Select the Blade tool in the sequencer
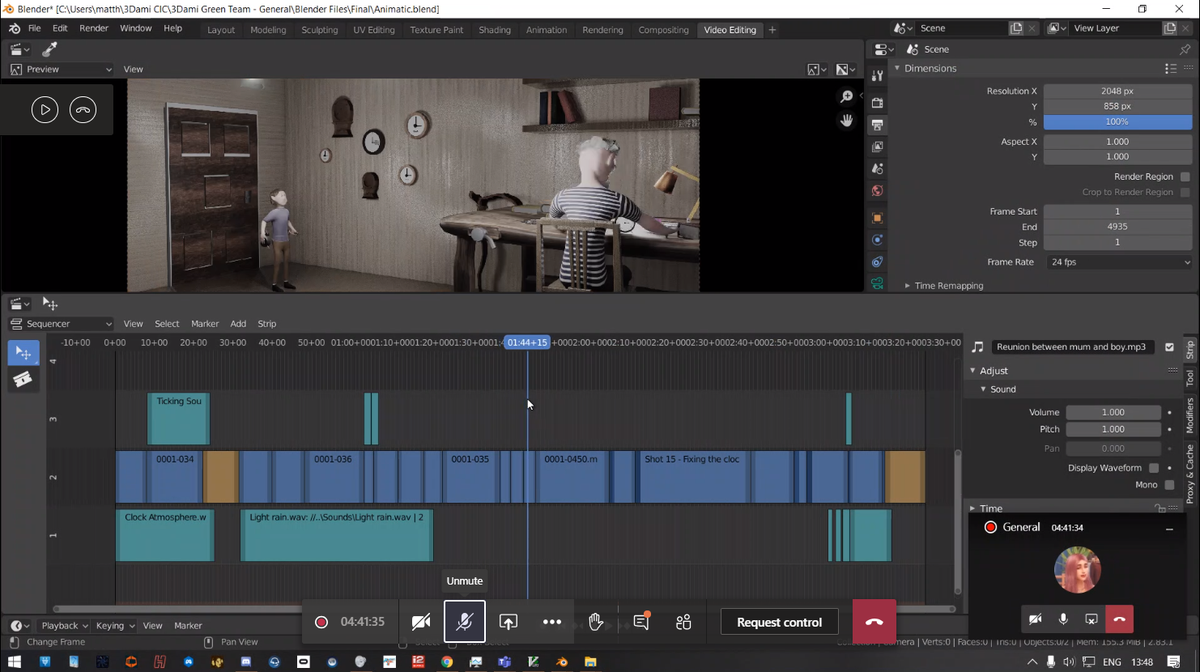1200x672 pixels. (22, 379)
